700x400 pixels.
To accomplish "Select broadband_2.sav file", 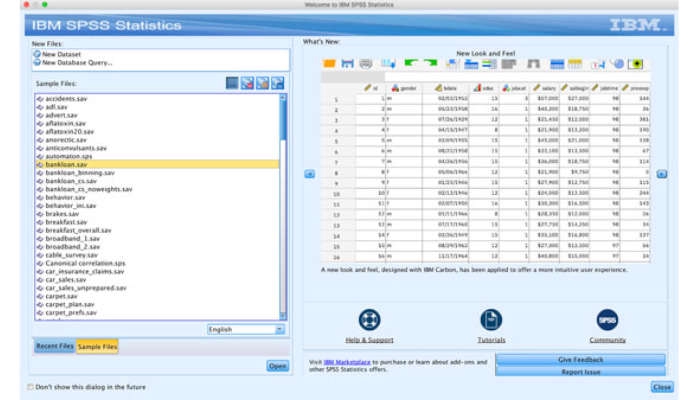I will (157, 247).
